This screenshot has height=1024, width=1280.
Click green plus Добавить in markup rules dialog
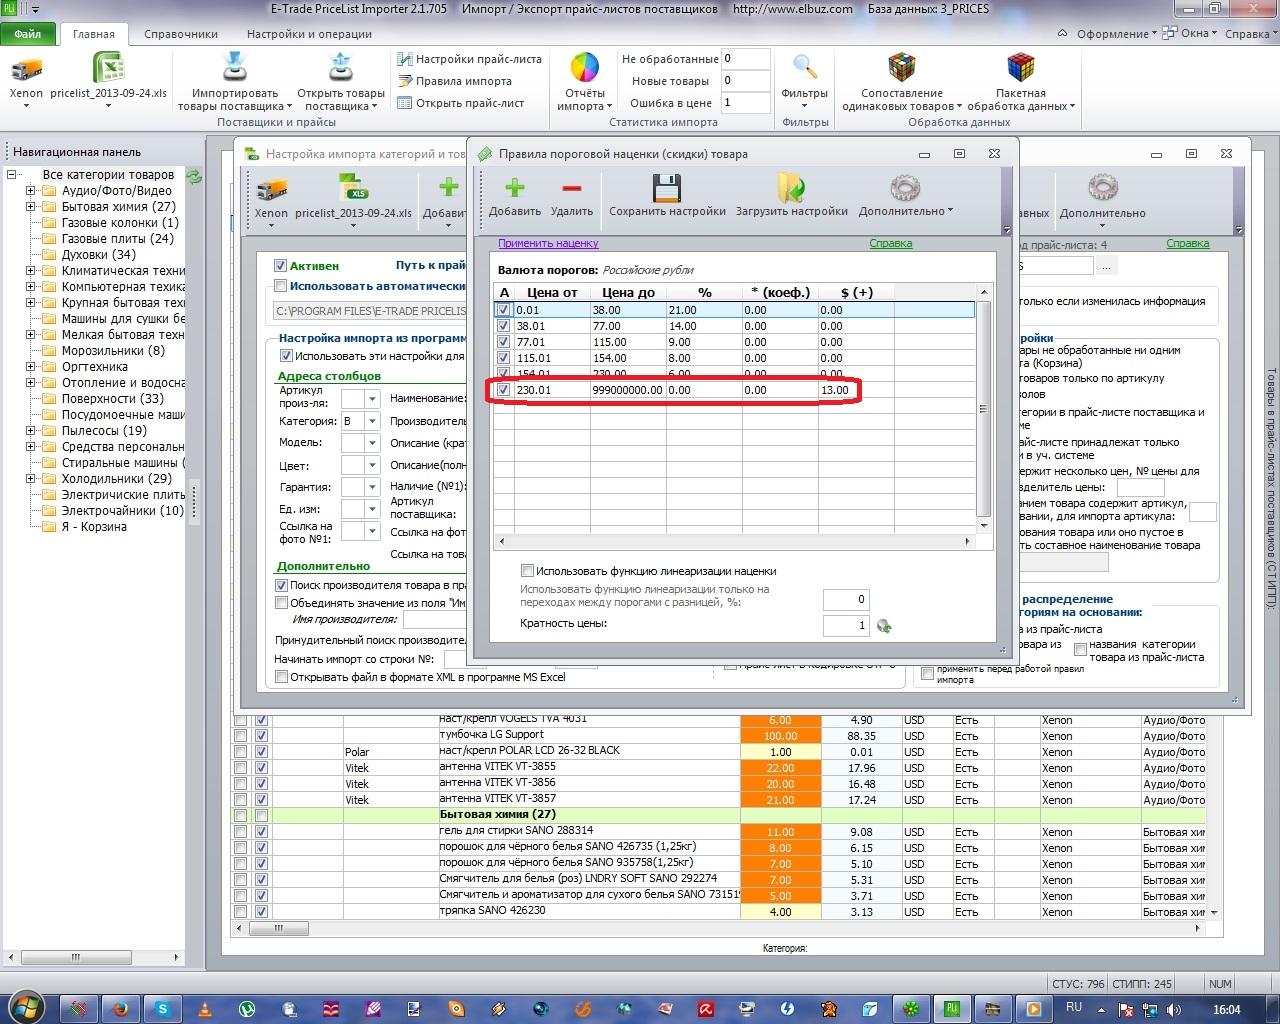coord(515,187)
